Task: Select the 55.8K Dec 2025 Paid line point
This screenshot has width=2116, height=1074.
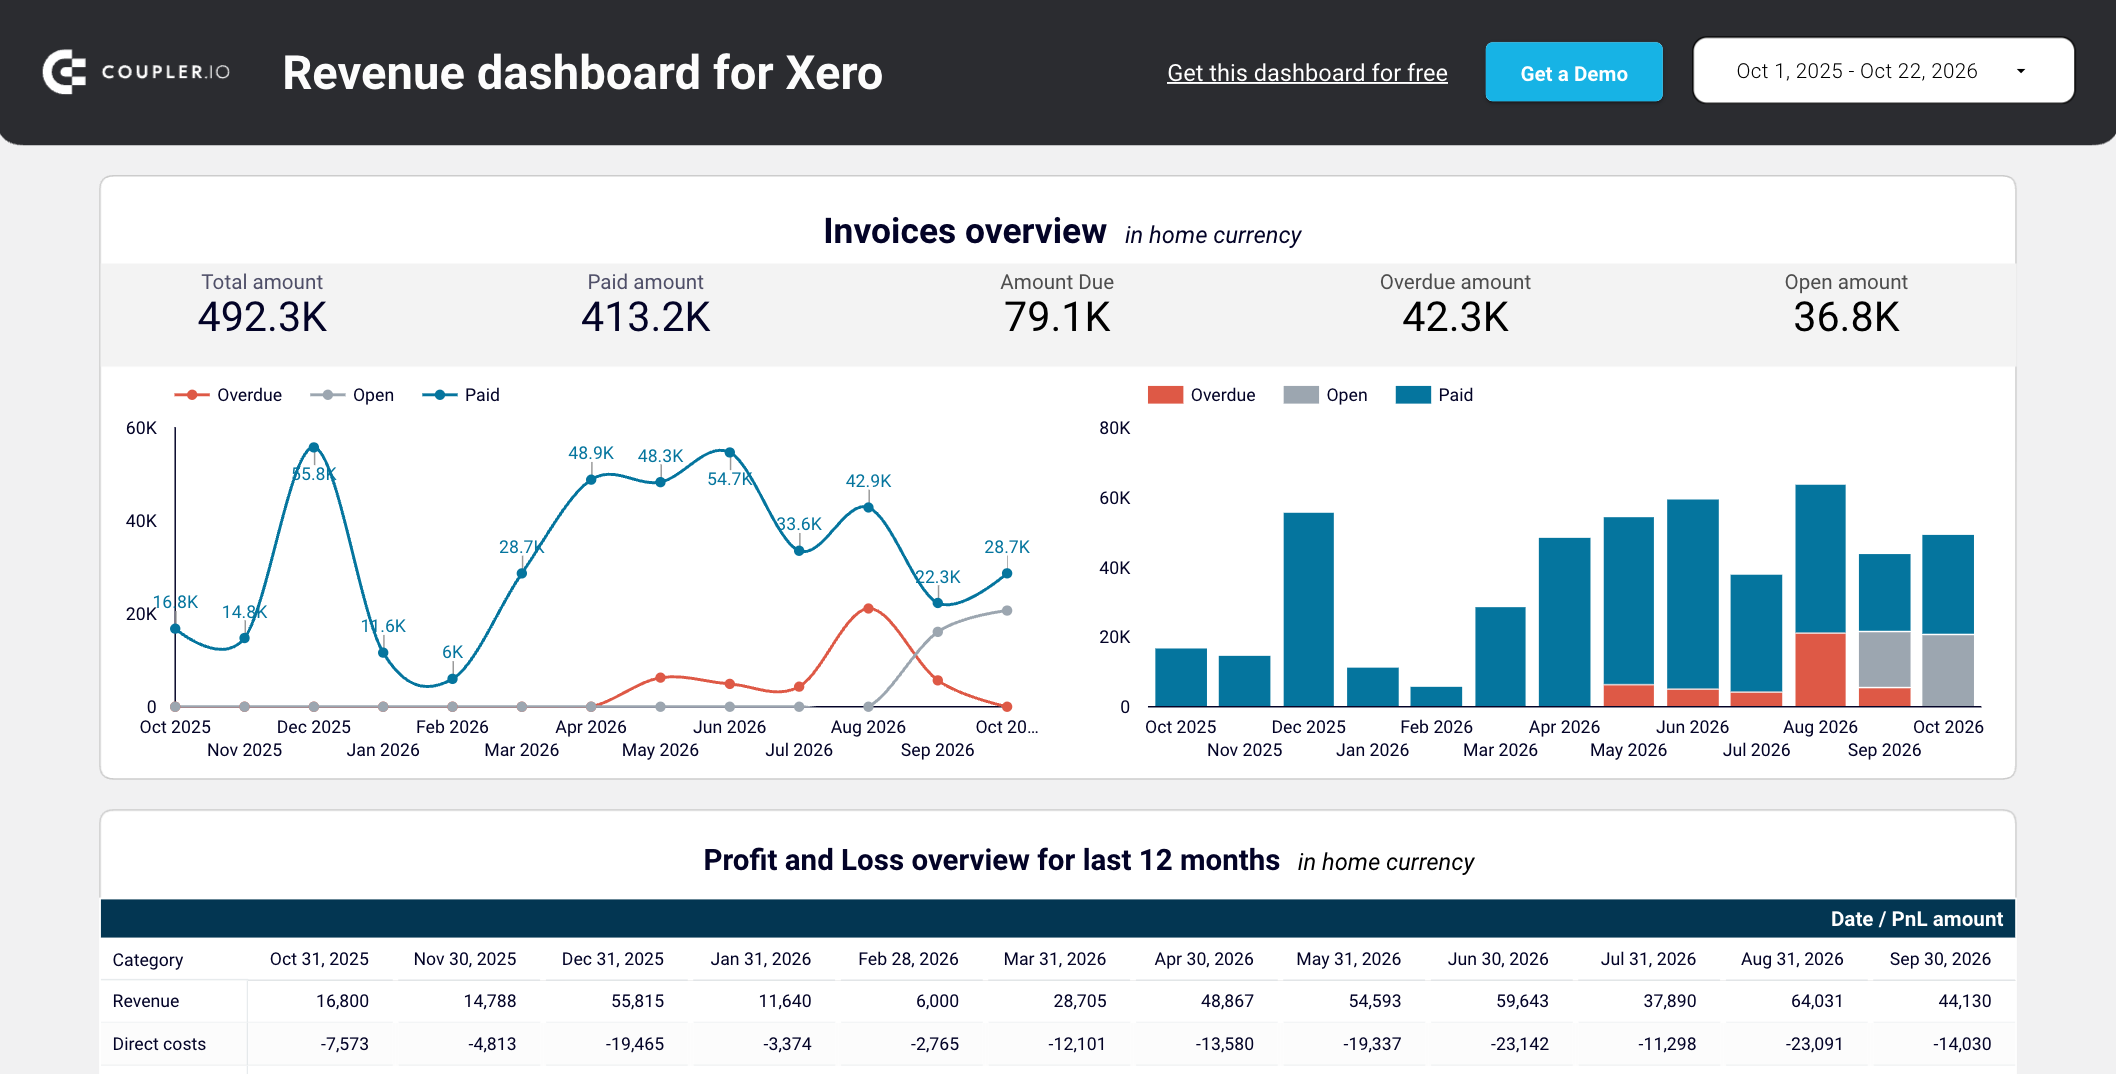Action: 314,447
